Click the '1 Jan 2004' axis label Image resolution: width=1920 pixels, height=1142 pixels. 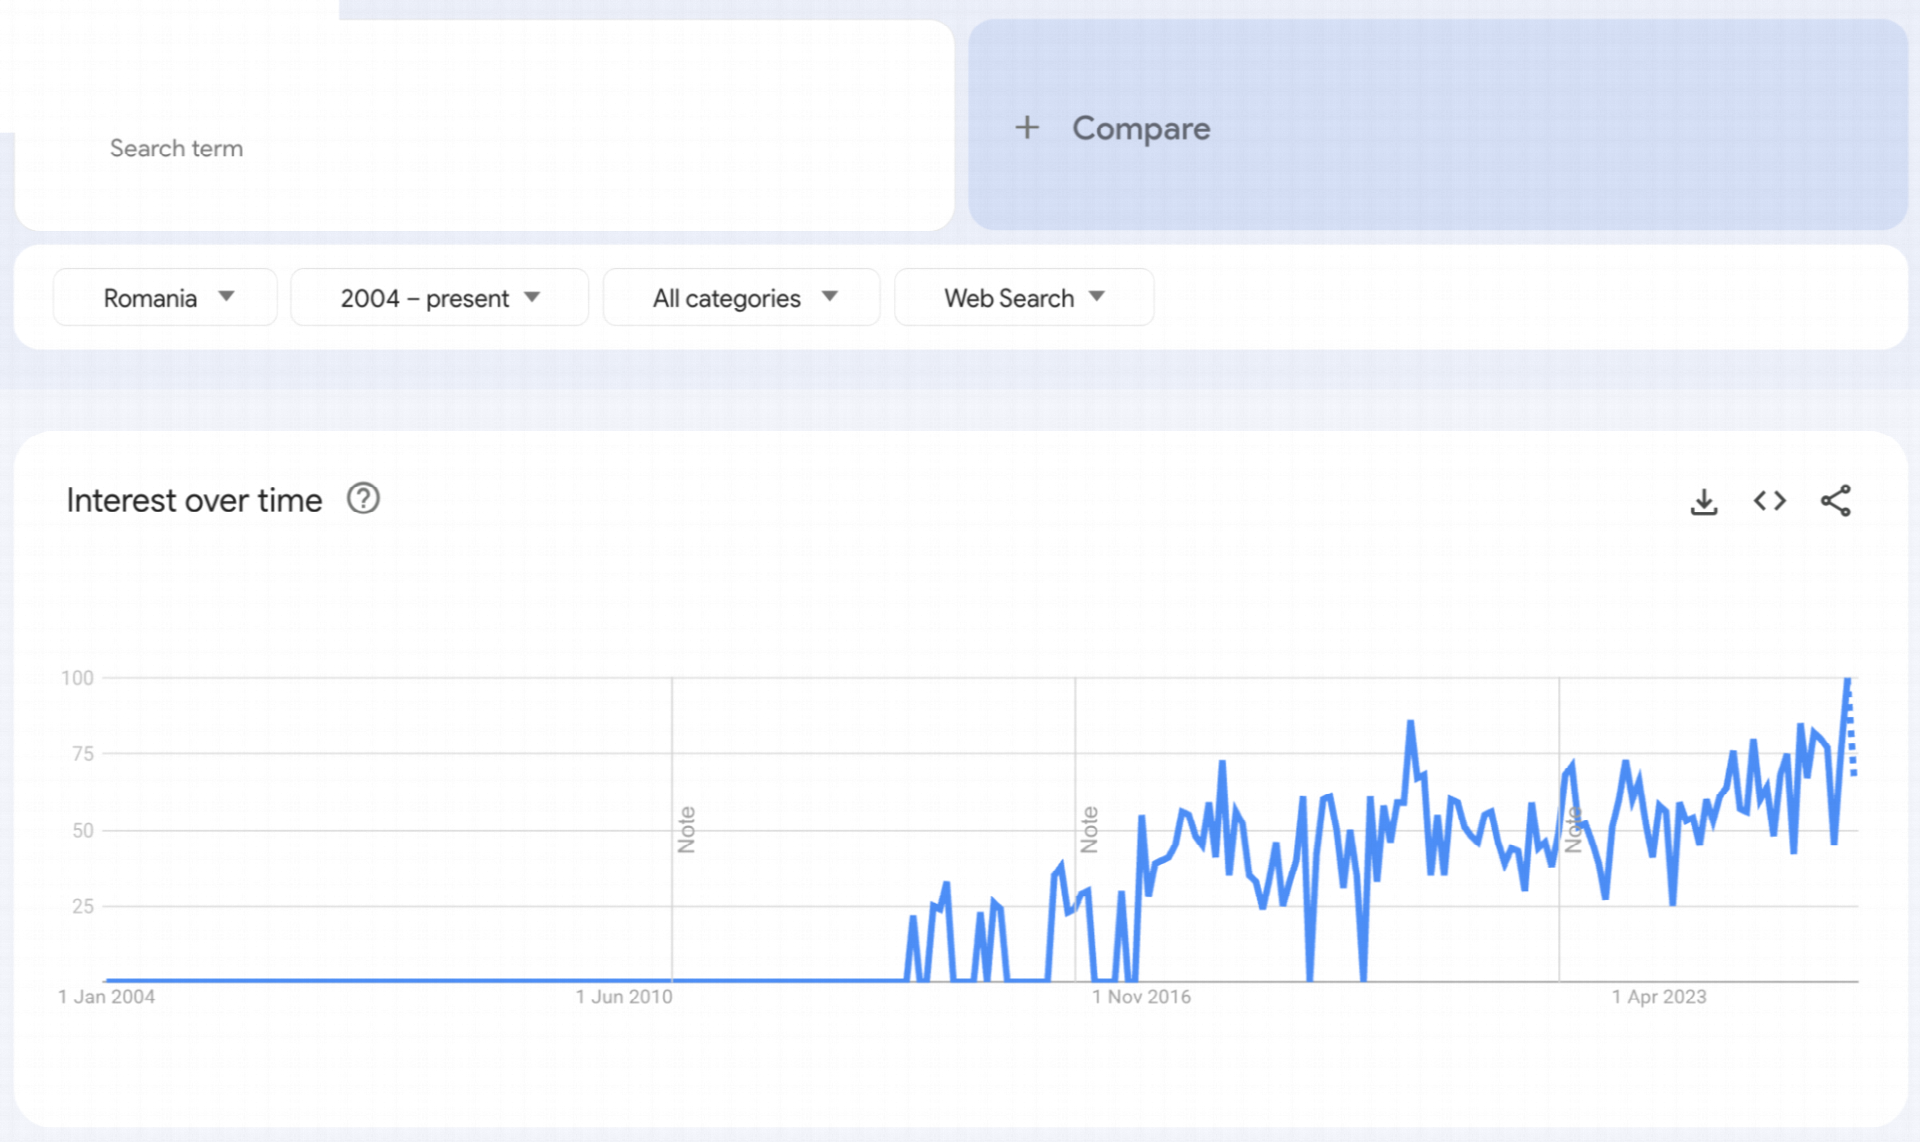coord(106,997)
